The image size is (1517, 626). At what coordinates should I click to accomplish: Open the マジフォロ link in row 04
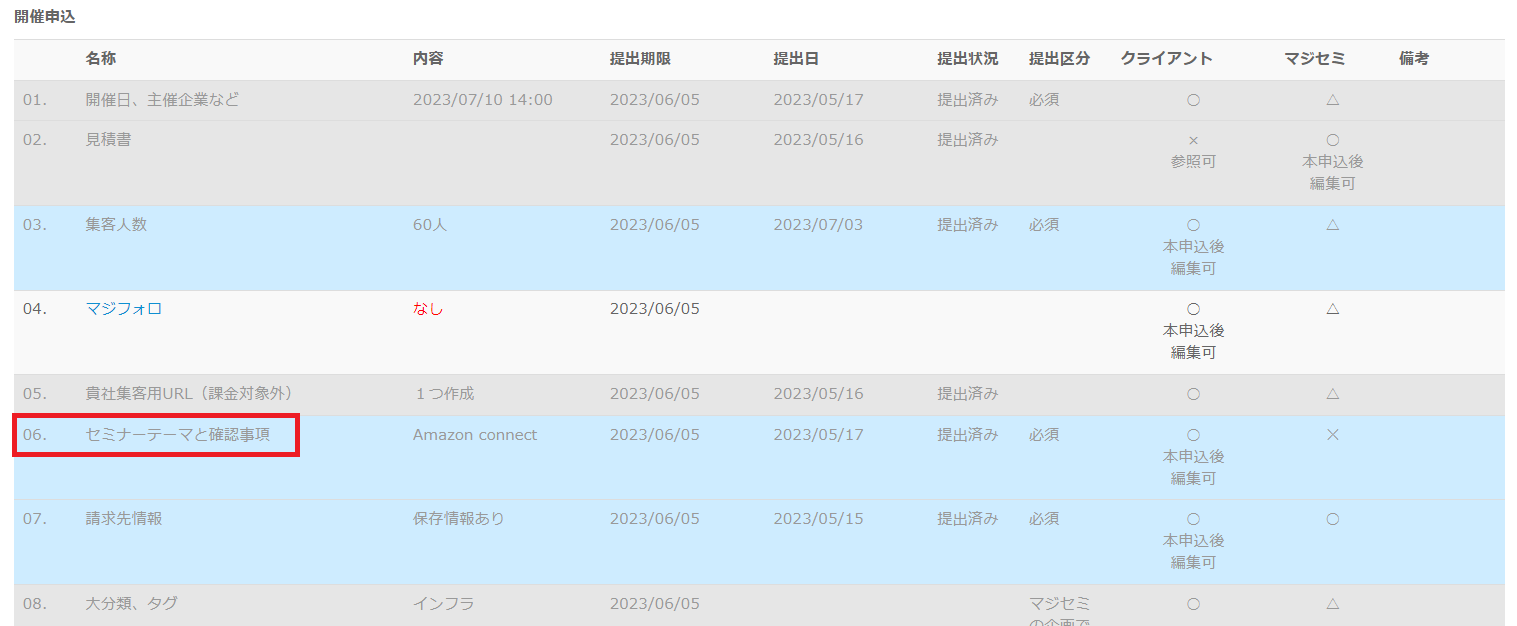click(124, 309)
